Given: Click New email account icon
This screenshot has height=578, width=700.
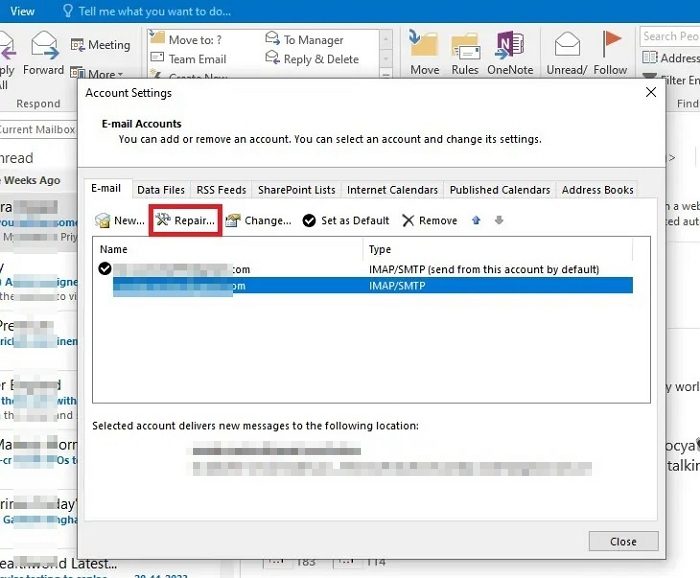Looking at the screenshot, I should (104, 220).
